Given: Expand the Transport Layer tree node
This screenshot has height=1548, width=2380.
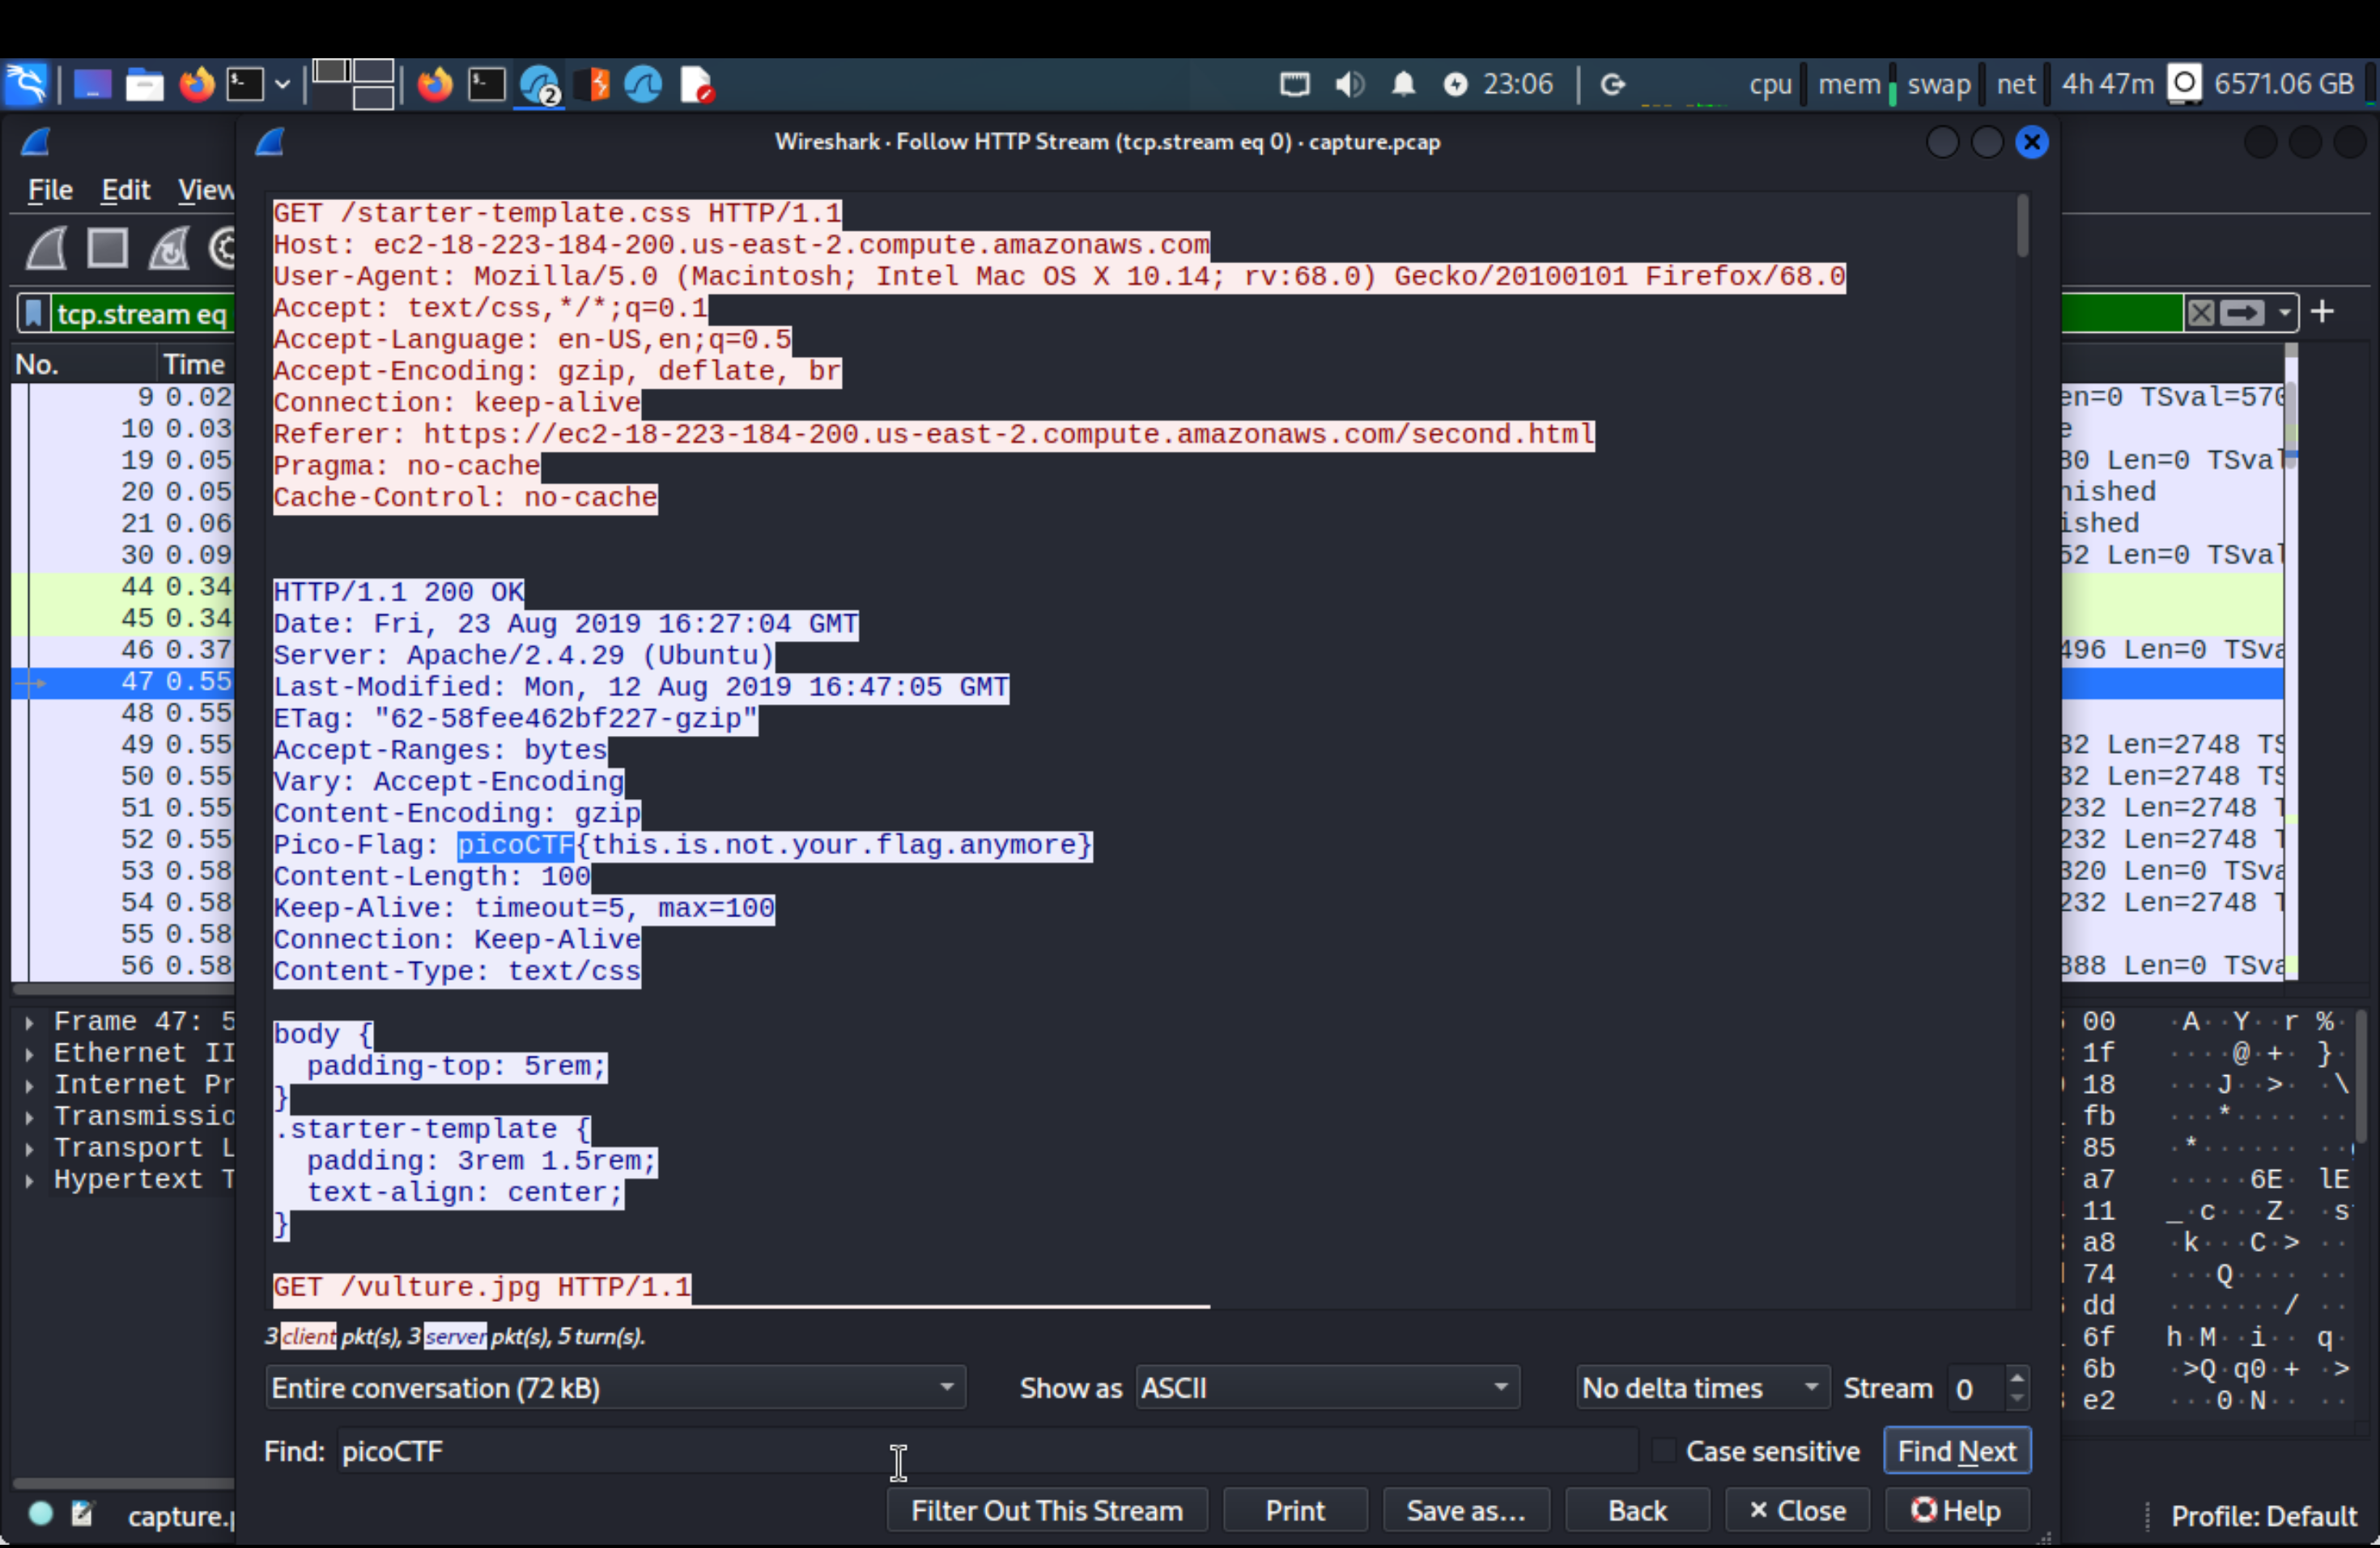Looking at the screenshot, I should [x=30, y=1148].
